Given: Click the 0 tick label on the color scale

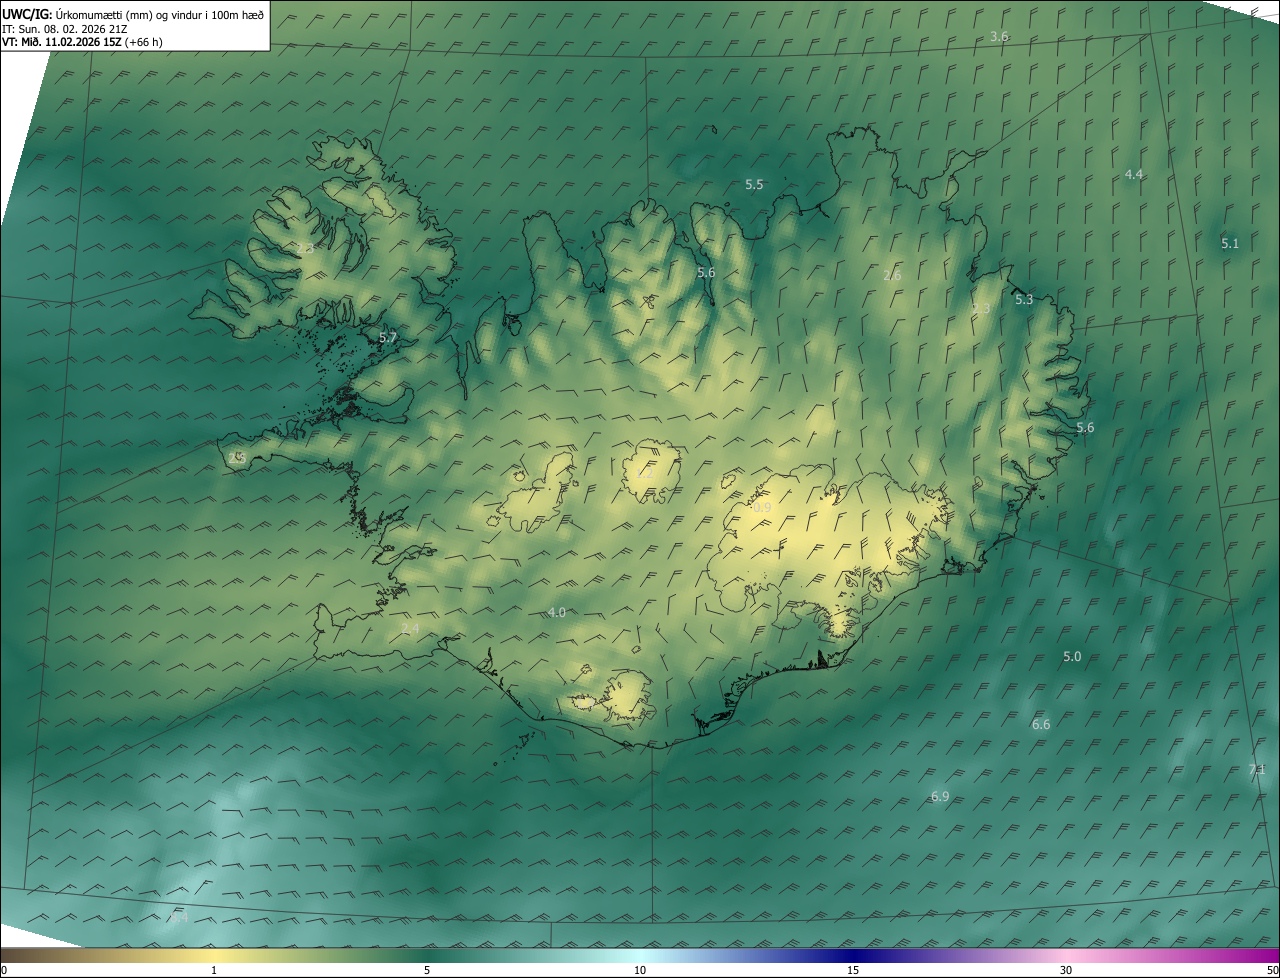Looking at the screenshot, I should [3, 970].
